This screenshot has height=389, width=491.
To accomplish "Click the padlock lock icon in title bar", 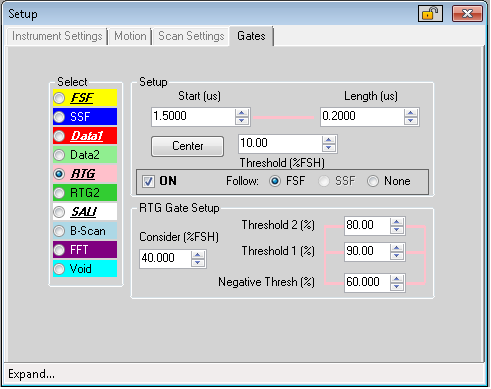I will pyautogui.click(x=430, y=14).
